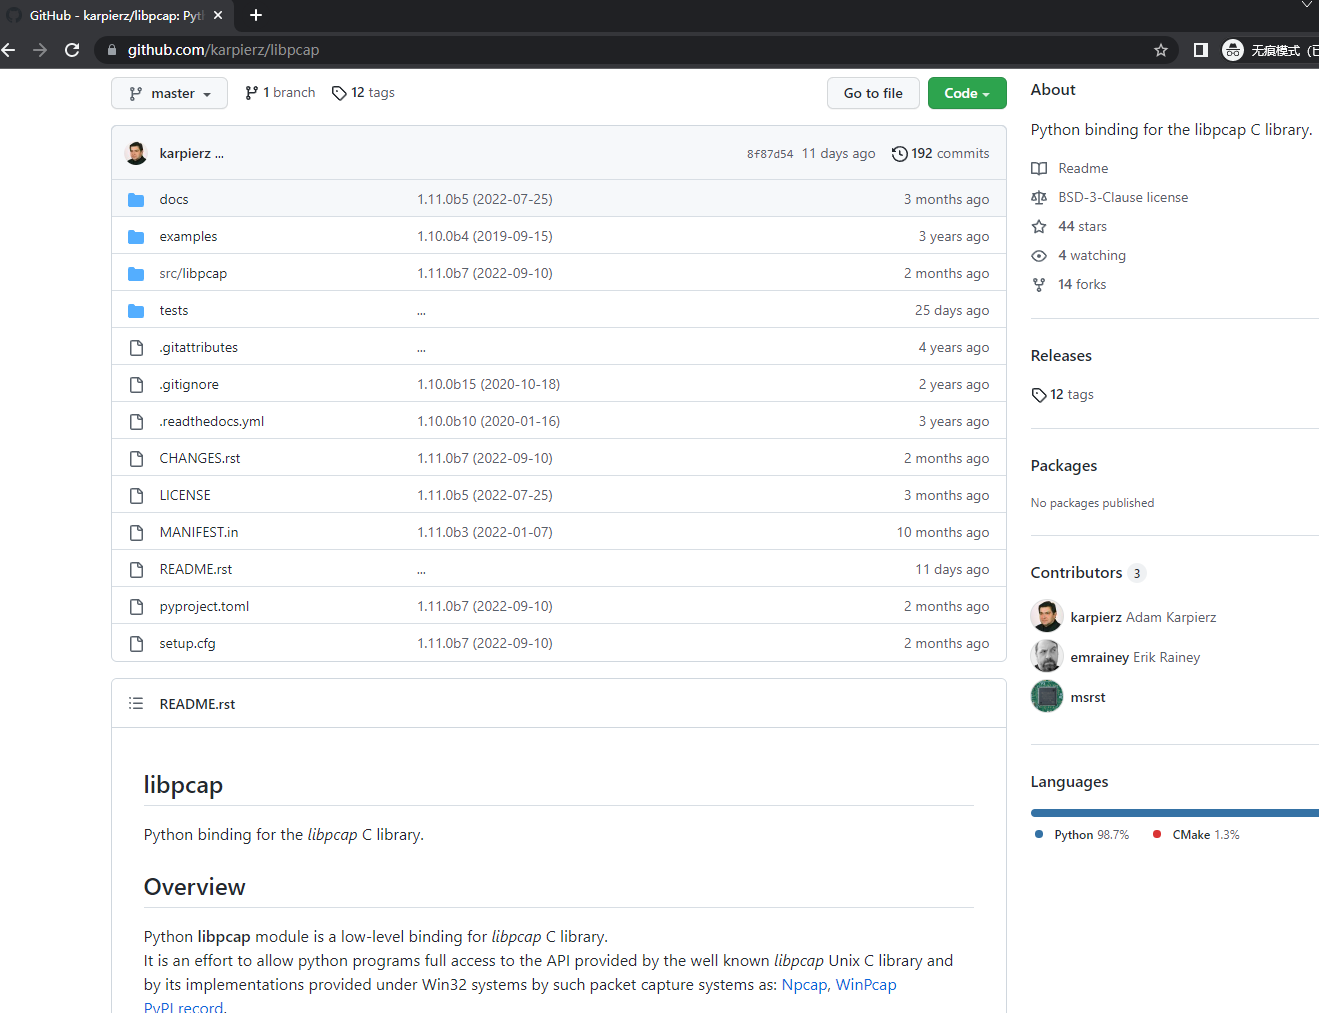Toggle the bookmark star in the address bar
Viewport: 1319px width, 1013px height.
point(1160,49)
